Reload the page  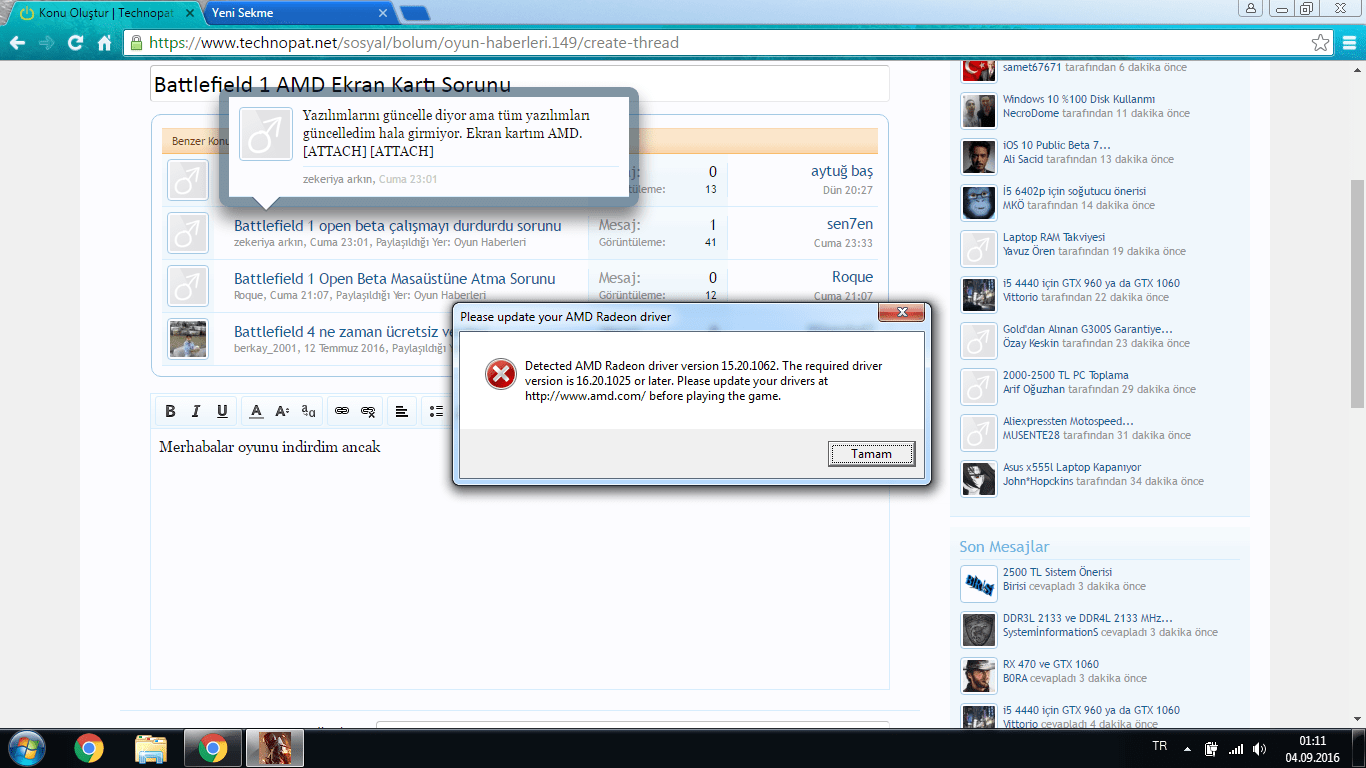(76, 43)
